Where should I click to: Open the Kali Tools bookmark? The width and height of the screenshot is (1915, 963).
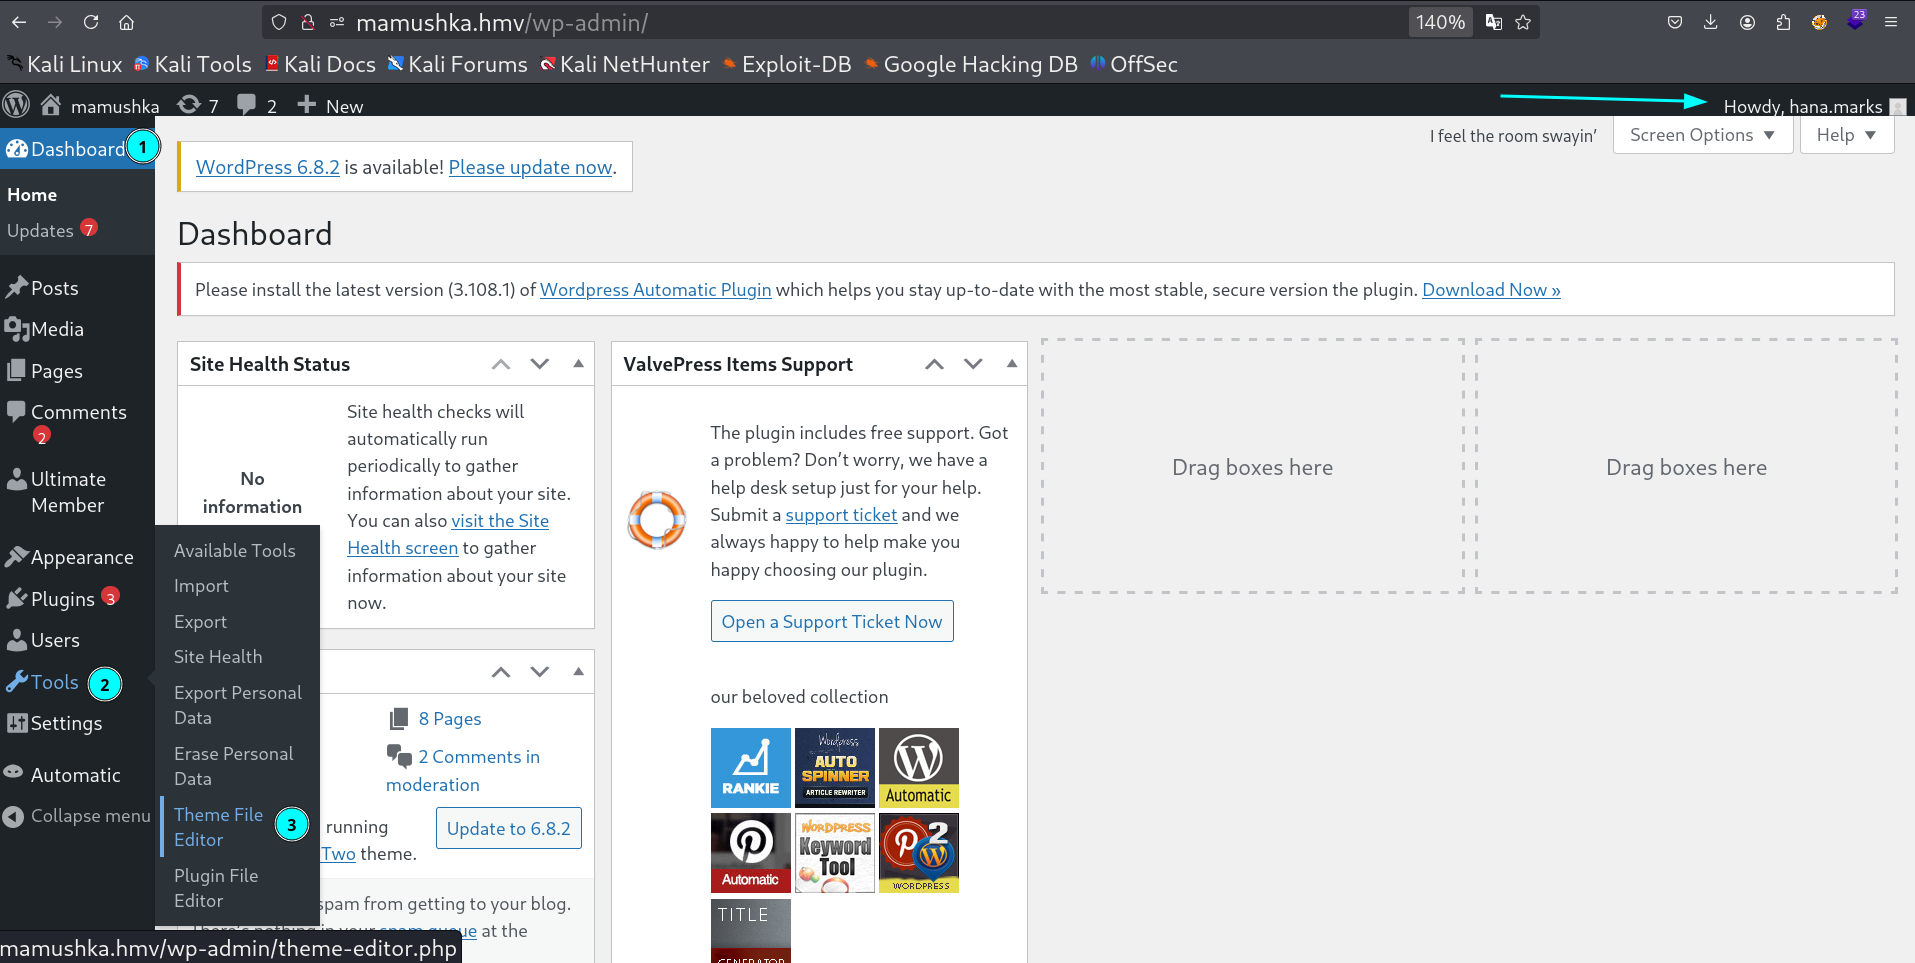click(x=192, y=64)
